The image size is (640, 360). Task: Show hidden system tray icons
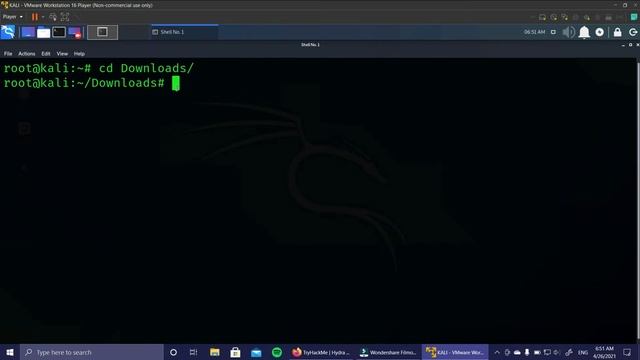[497, 352]
